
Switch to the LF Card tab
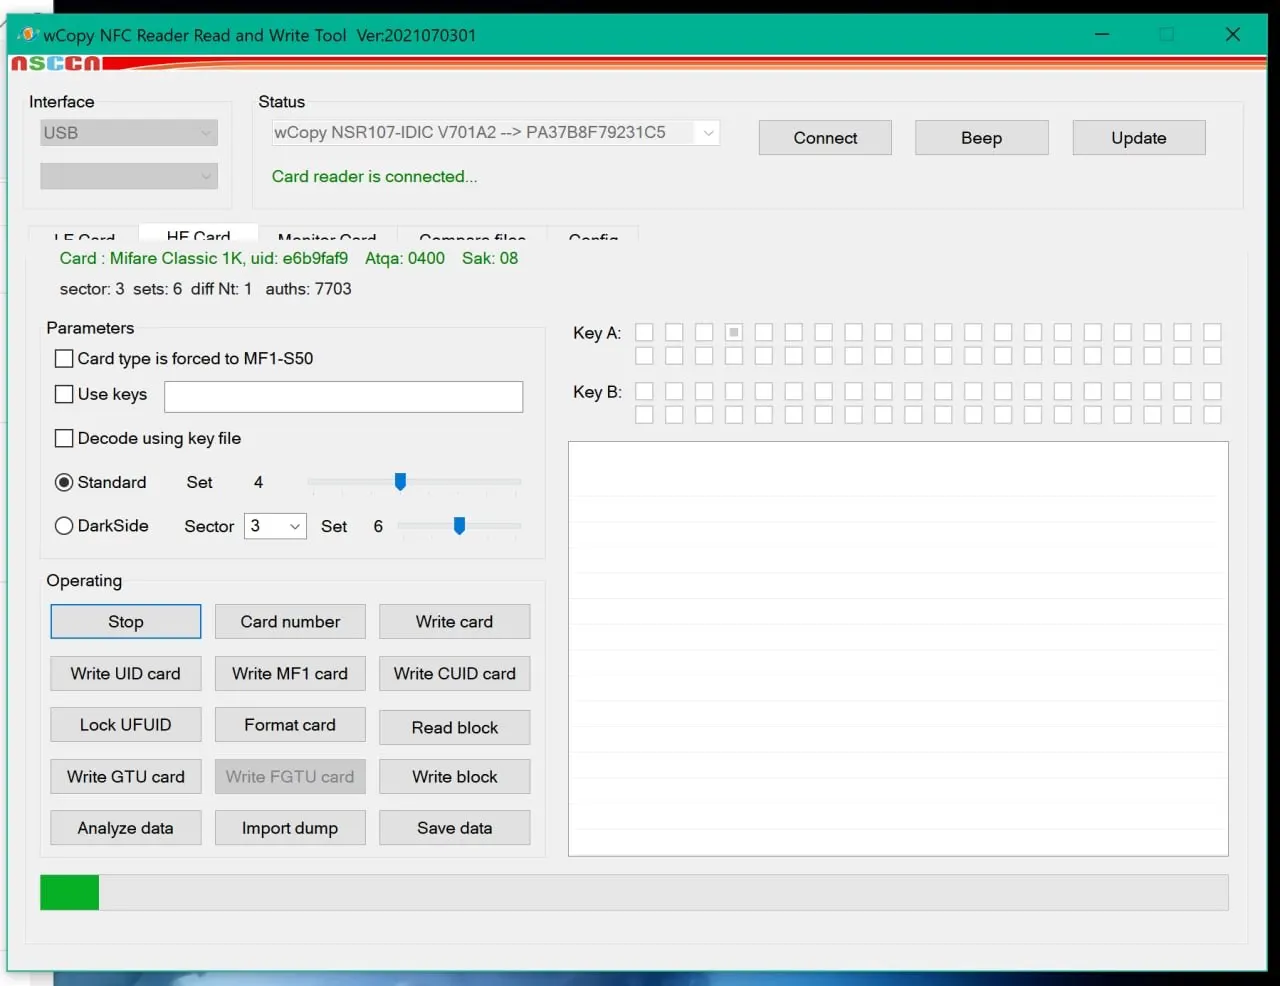click(x=84, y=236)
